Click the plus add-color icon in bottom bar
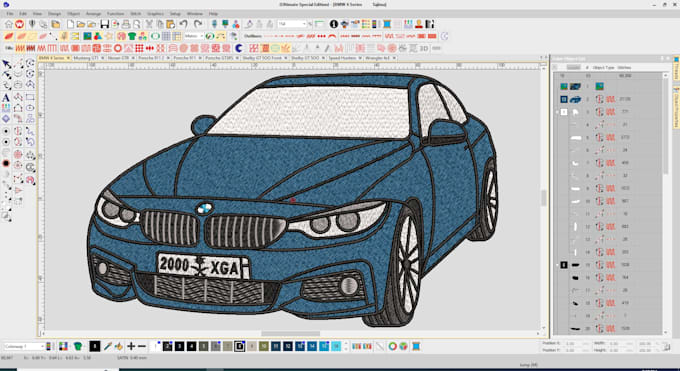The width and height of the screenshot is (680, 371). [x=131, y=346]
